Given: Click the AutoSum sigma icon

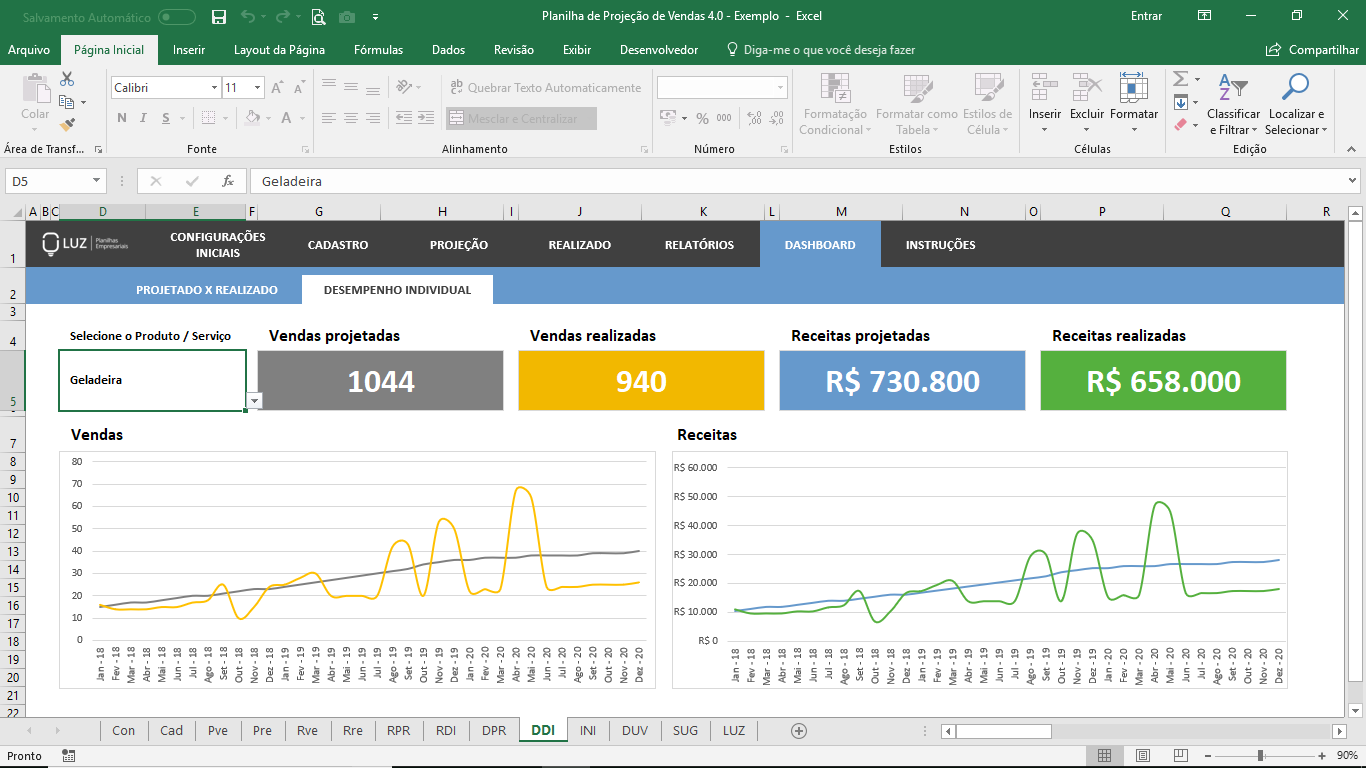Looking at the screenshot, I should coord(1180,79).
